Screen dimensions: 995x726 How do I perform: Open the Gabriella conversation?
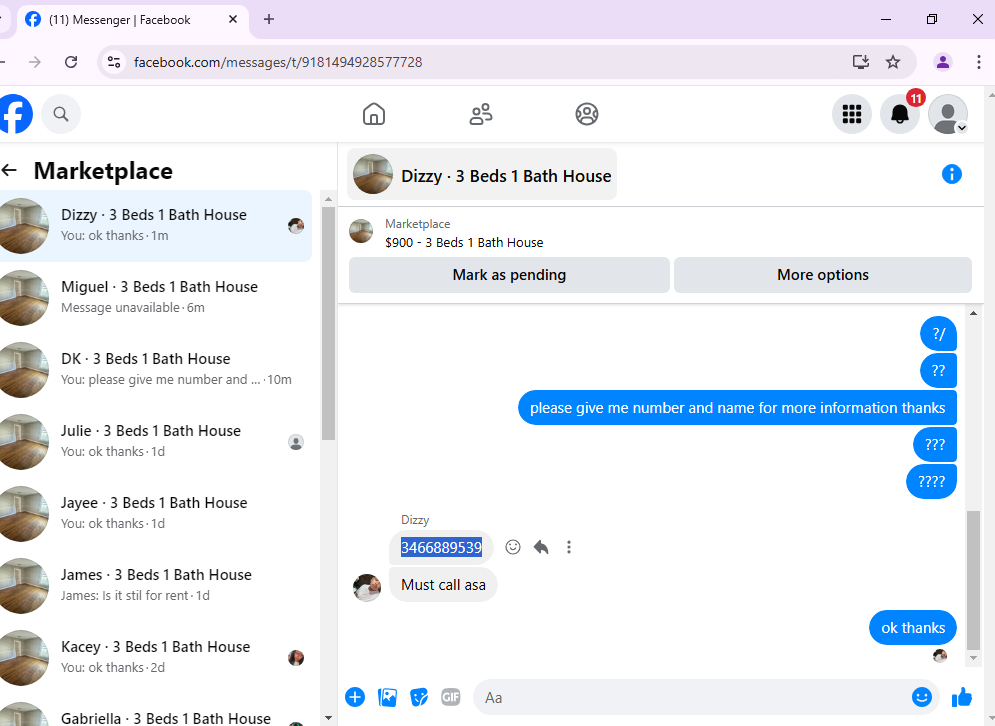pyautogui.click(x=155, y=714)
